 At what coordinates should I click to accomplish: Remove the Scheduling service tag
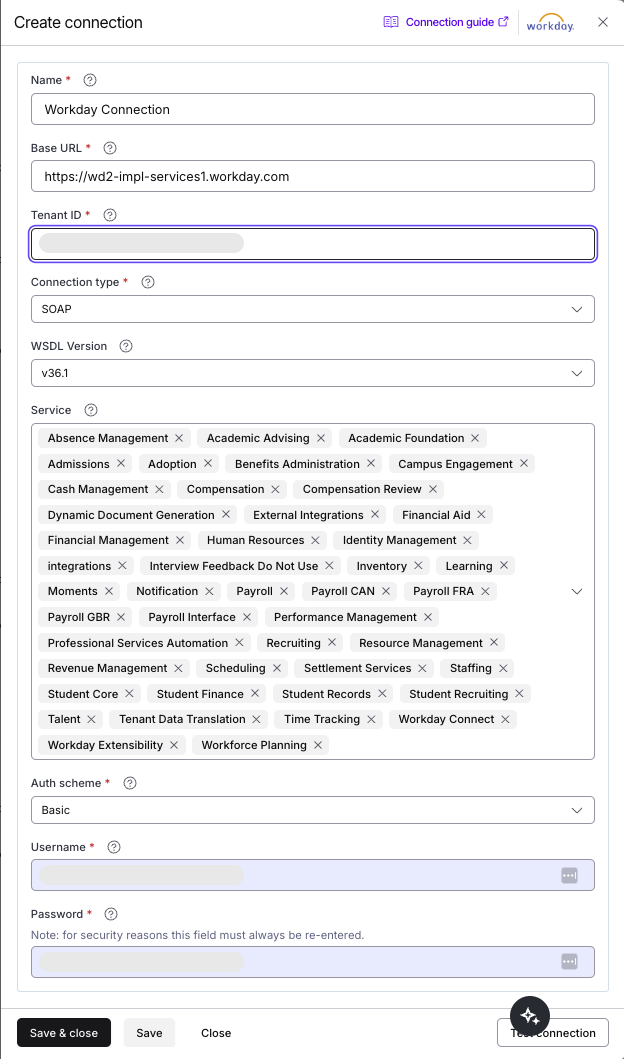coord(277,668)
